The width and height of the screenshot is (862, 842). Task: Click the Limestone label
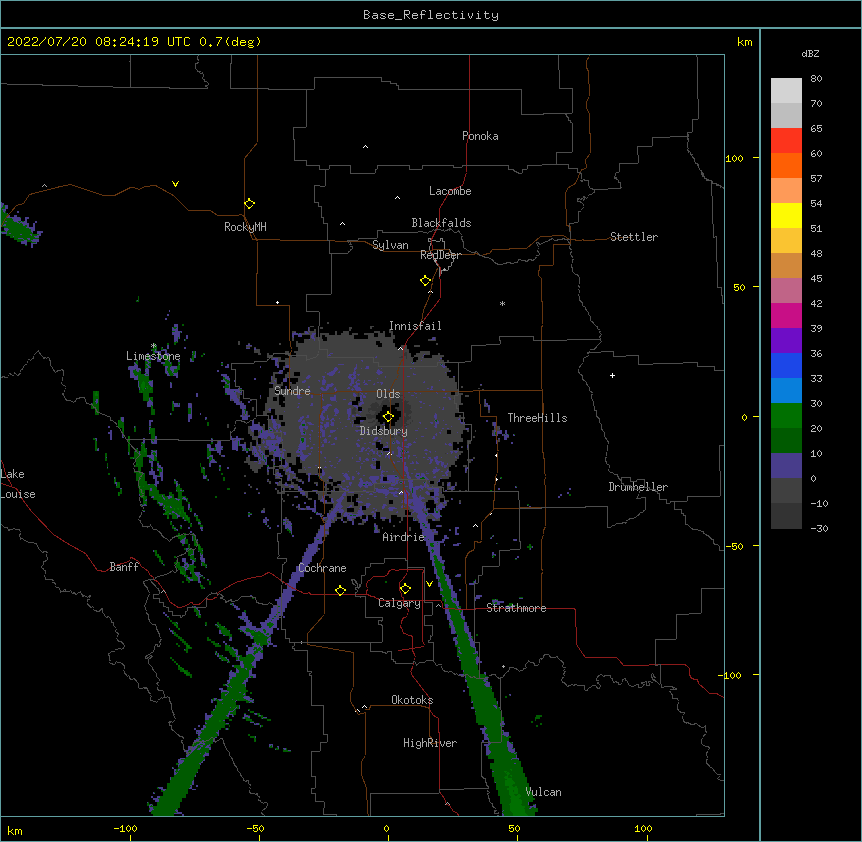pyautogui.click(x=153, y=356)
